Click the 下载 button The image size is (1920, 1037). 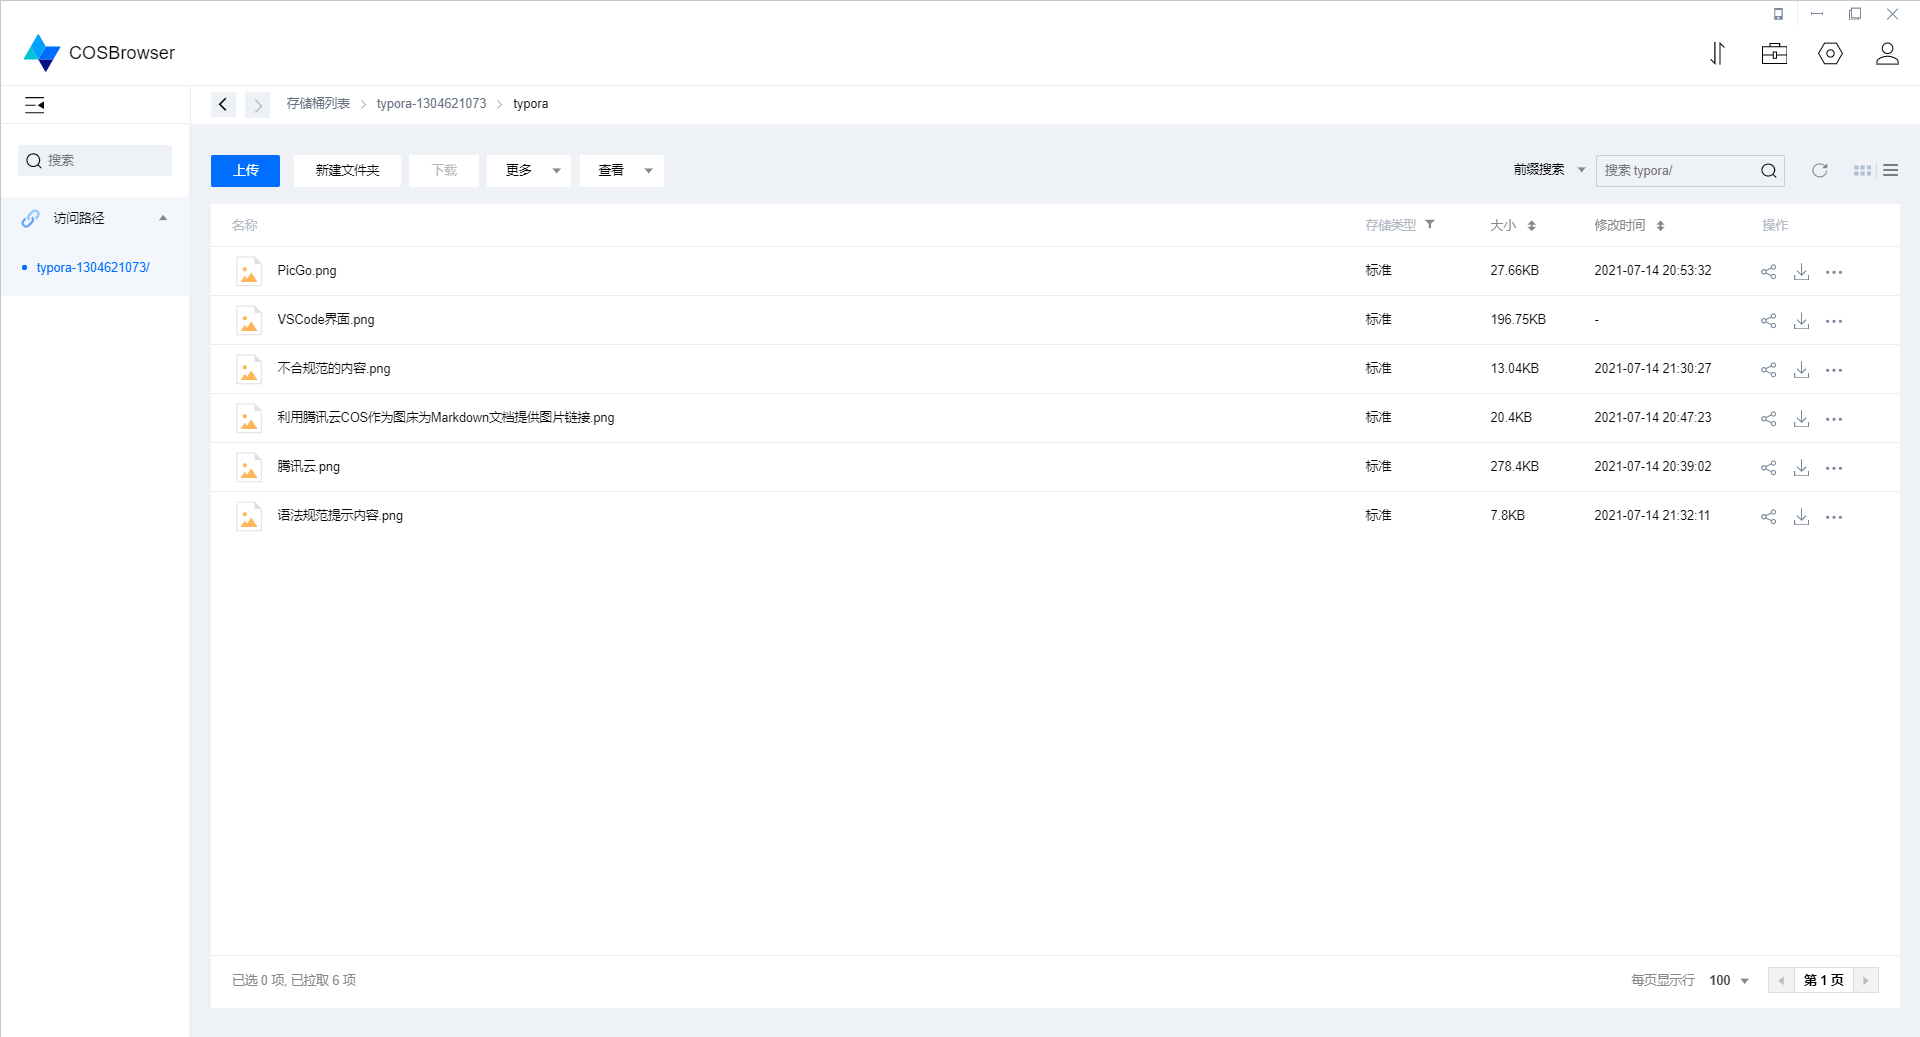(x=444, y=171)
